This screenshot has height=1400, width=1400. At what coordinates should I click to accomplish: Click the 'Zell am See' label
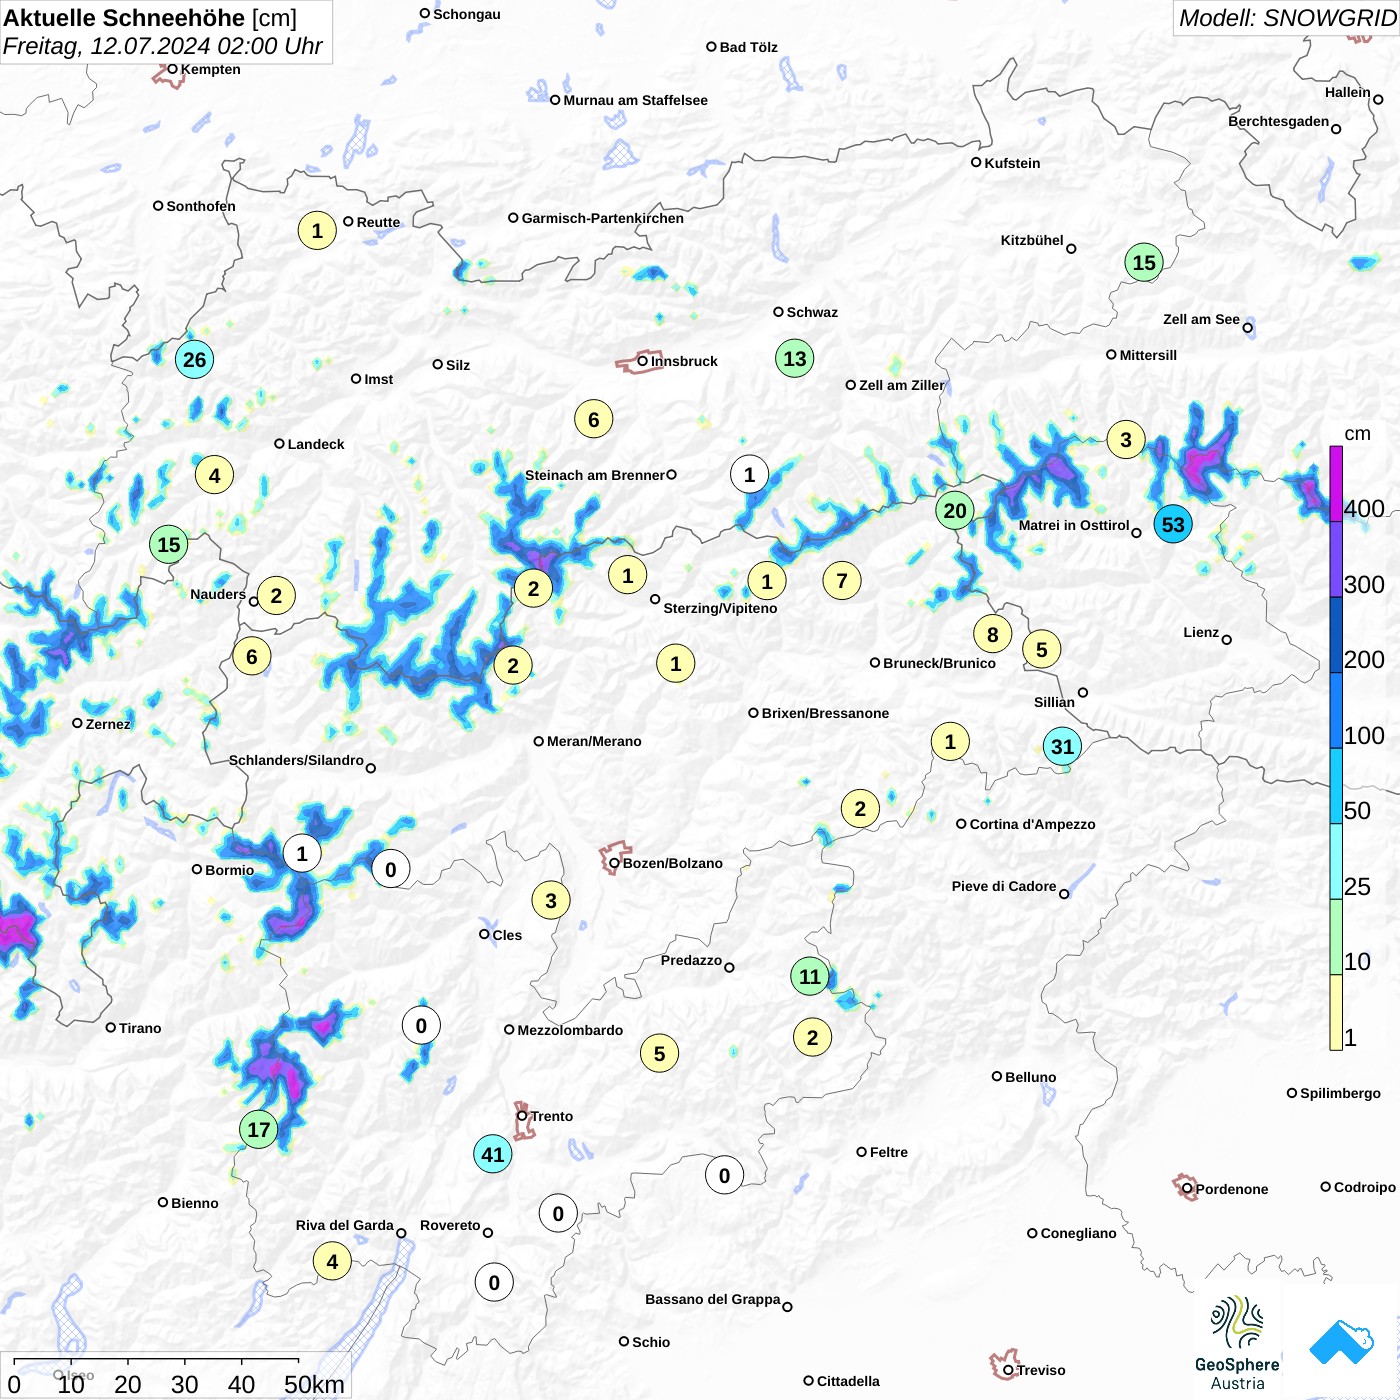coord(1201,319)
